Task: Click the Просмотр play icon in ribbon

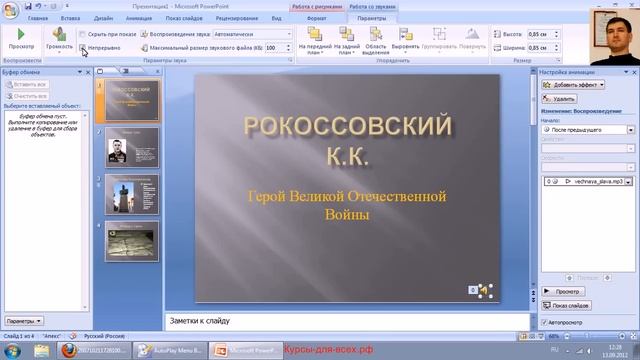Action: coord(21,34)
